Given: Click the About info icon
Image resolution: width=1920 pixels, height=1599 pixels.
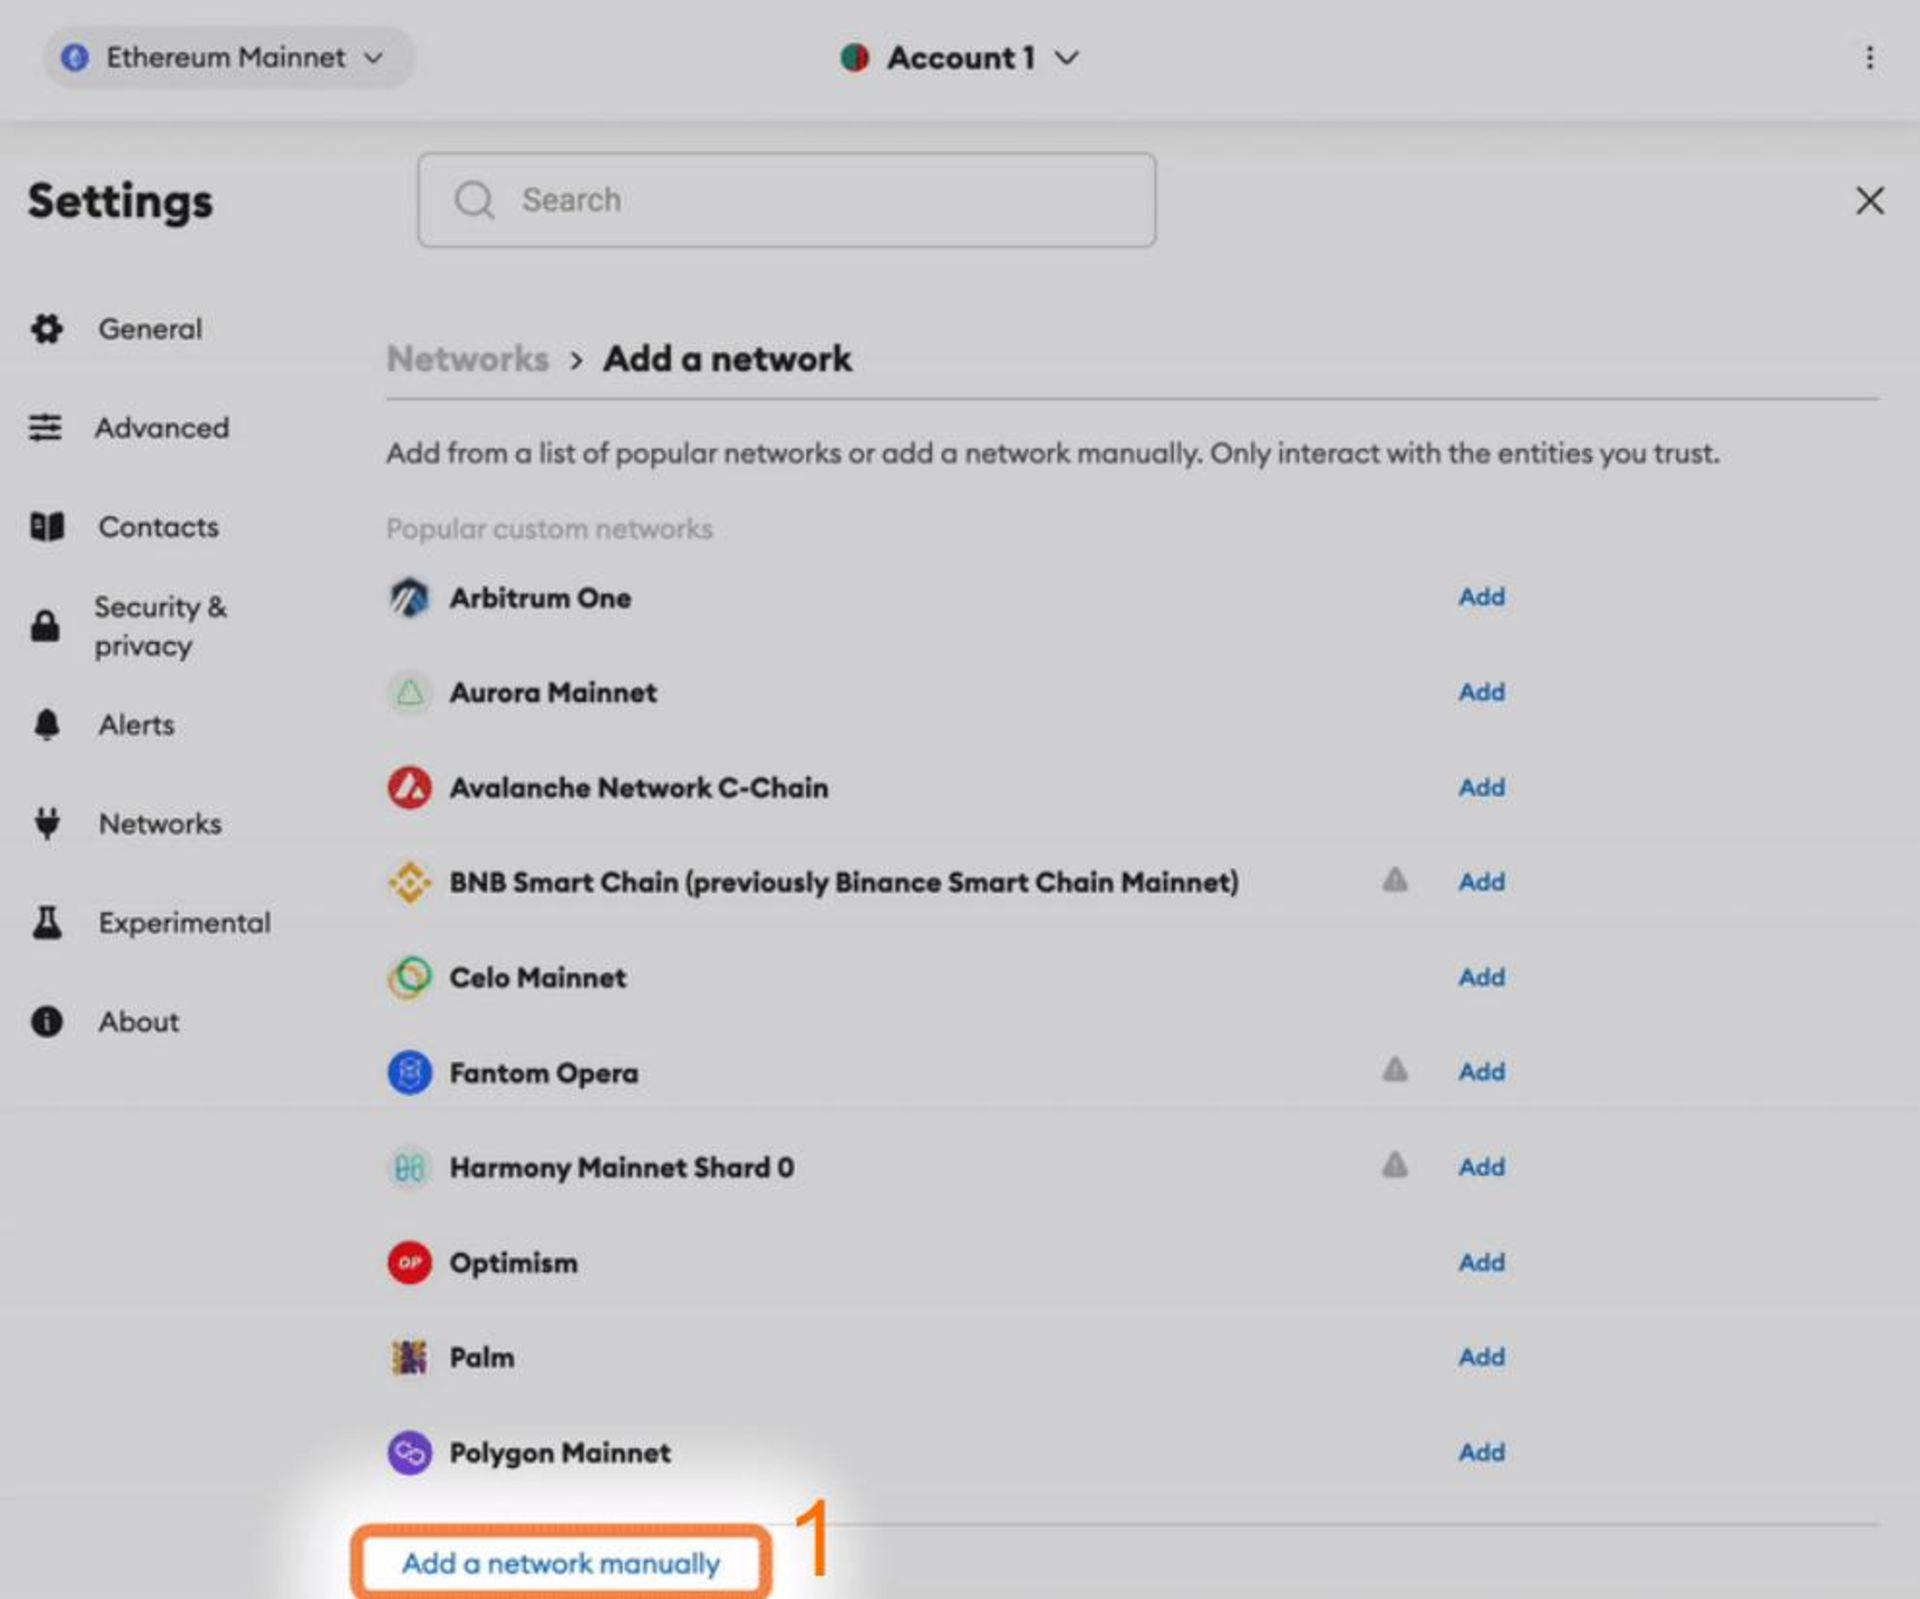Looking at the screenshot, I should [x=46, y=1022].
